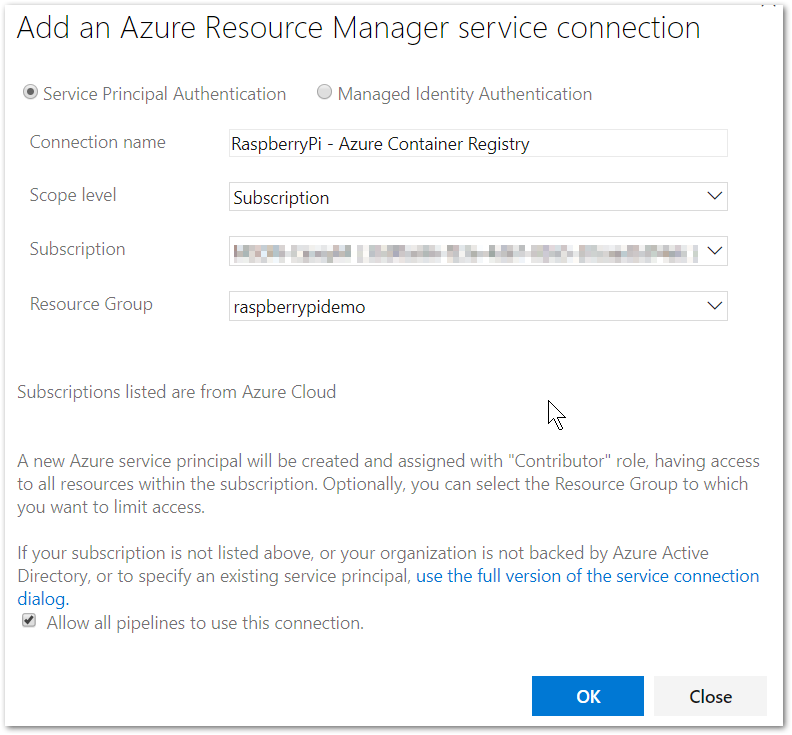Screen dimensions: 792x735
Task: Confirm with the OK button
Action: tap(588, 696)
